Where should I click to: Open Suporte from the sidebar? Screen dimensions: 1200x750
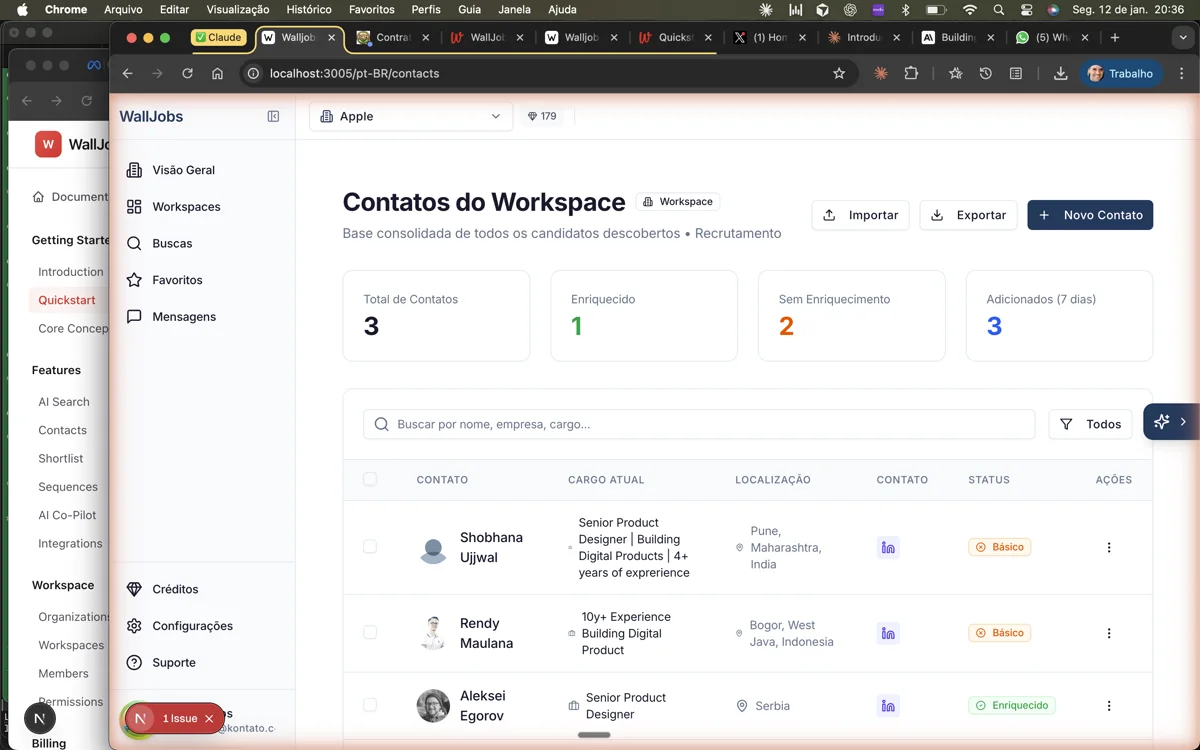tap(173, 662)
